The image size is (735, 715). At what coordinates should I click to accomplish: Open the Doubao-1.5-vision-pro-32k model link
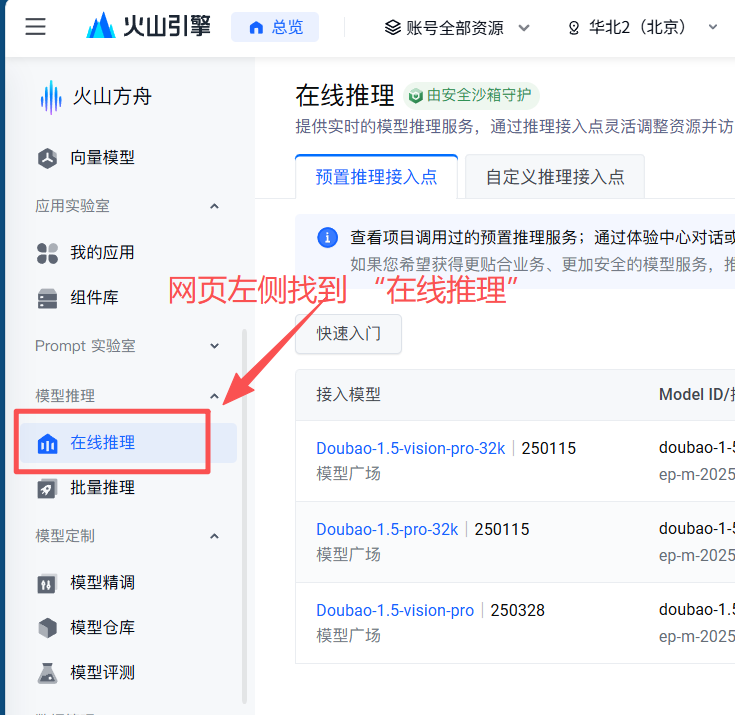coord(411,449)
